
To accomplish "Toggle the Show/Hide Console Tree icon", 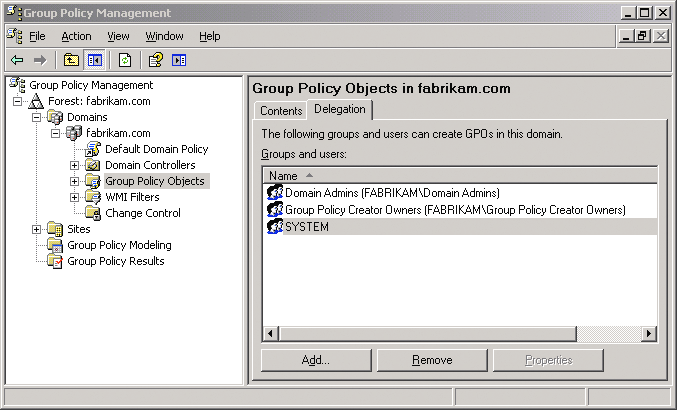I will pos(95,60).
